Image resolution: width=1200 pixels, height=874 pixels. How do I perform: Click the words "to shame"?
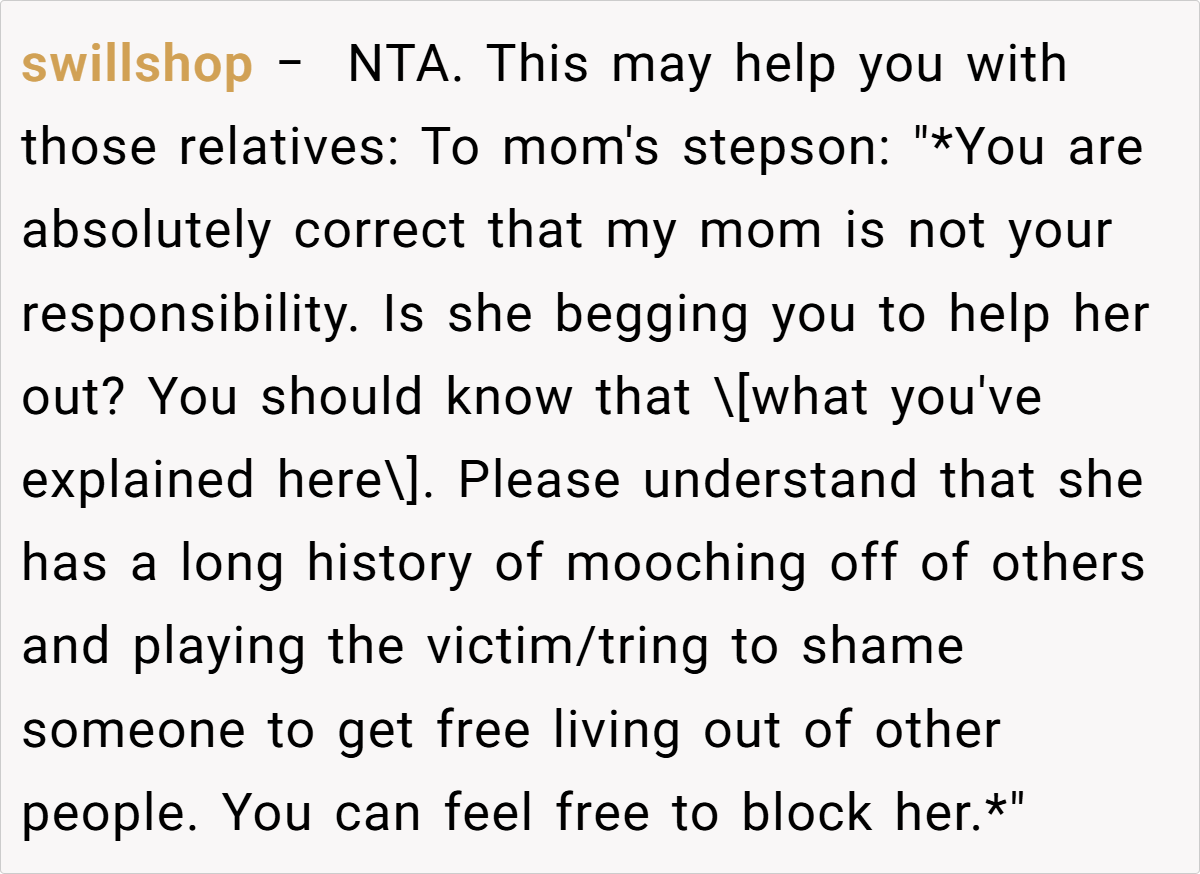pos(847,647)
